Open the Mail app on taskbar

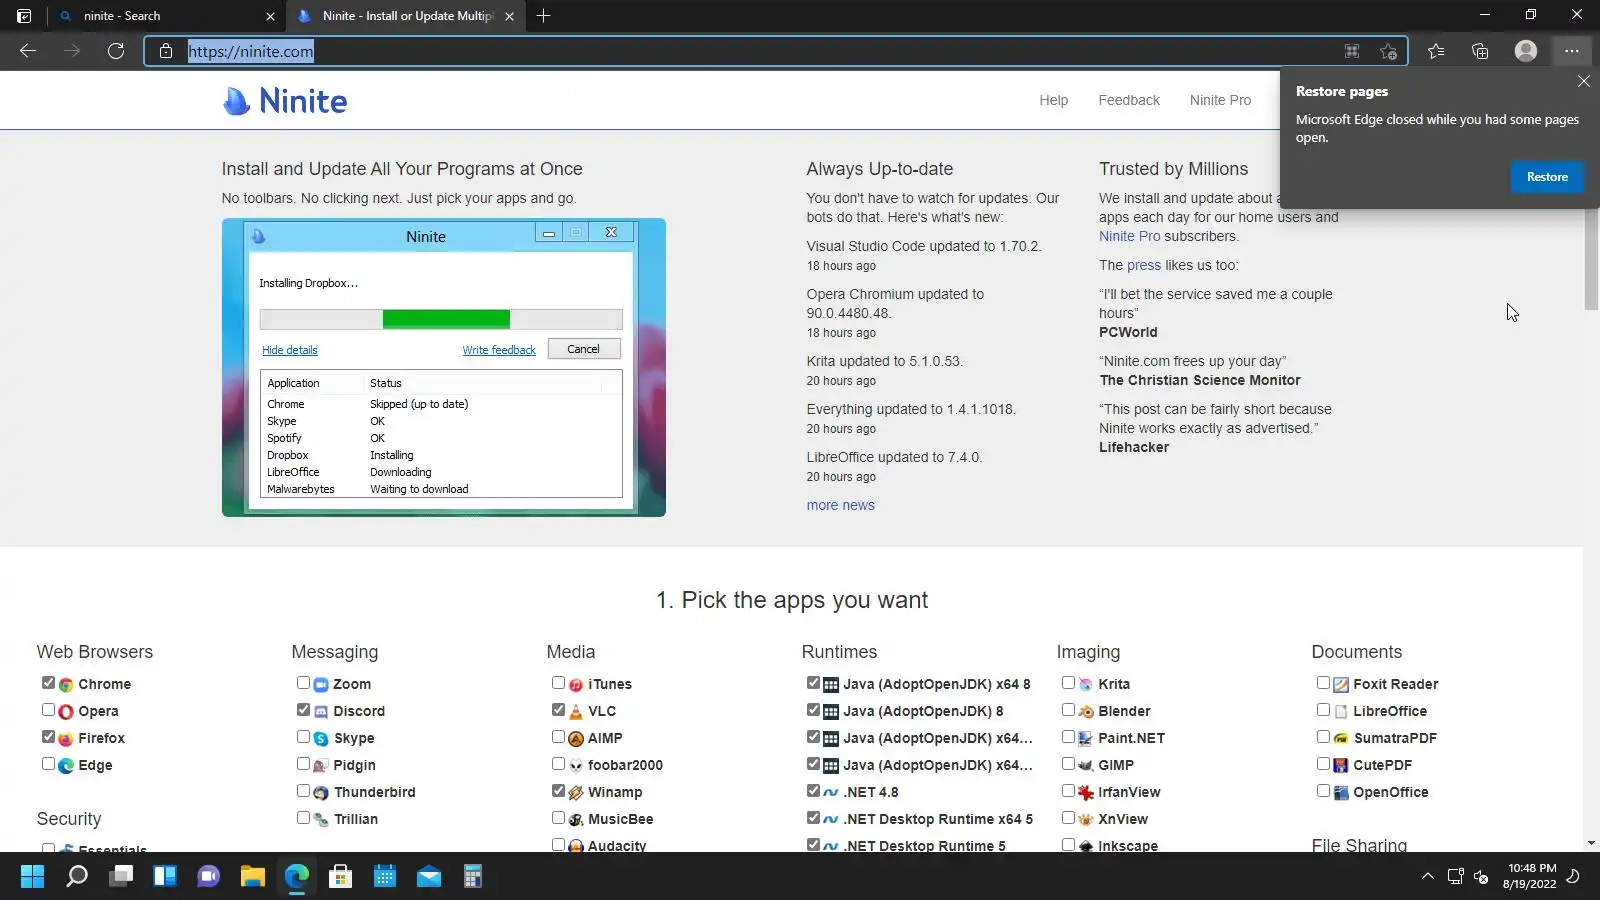tap(429, 877)
